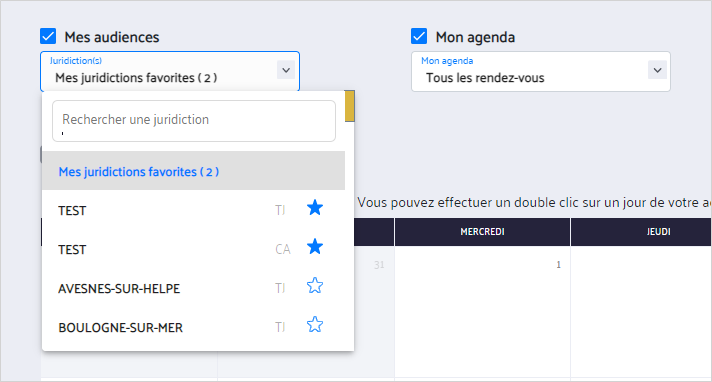Select AVESNES-SUR-HELPE from the list
Screen dimensions: 712x382
pos(193,288)
